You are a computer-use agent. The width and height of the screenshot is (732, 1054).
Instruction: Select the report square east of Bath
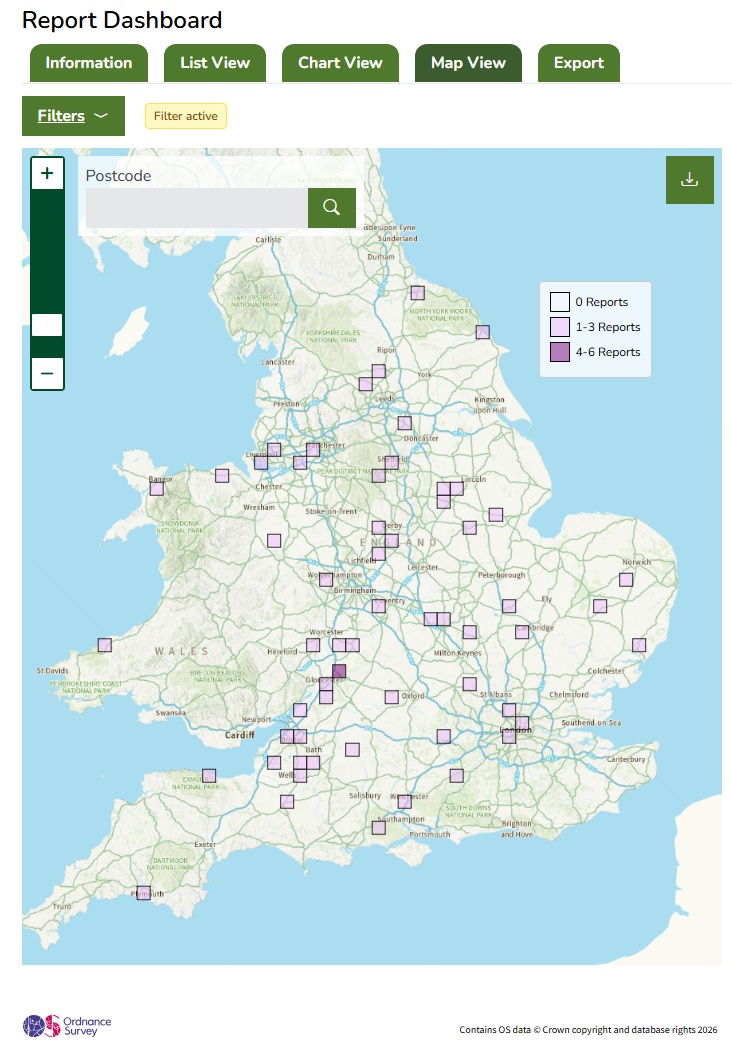click(x=352, y=749)
